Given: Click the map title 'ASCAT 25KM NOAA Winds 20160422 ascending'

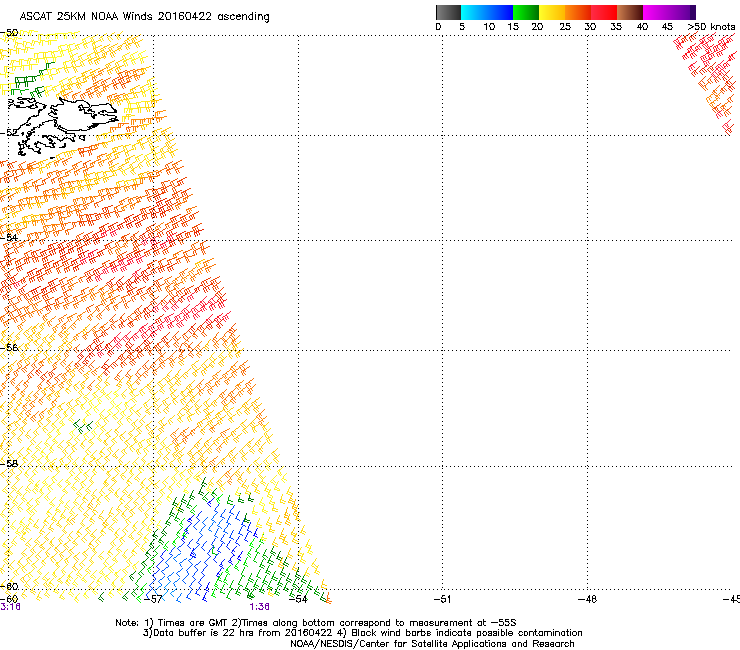Looking at the screenshot, I should 144,17.
